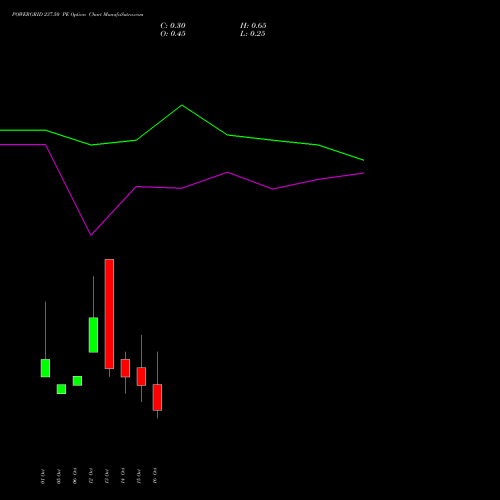This screenshot has height=500, width=500.
Task: Click the 14 Oct date label
Action: (x=123, y=476)
